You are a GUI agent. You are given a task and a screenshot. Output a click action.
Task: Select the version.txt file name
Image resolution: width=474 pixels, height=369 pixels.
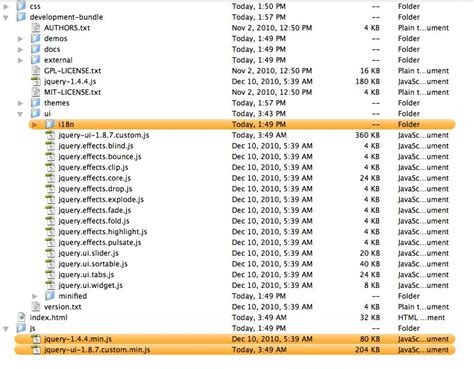pos(63,307)
